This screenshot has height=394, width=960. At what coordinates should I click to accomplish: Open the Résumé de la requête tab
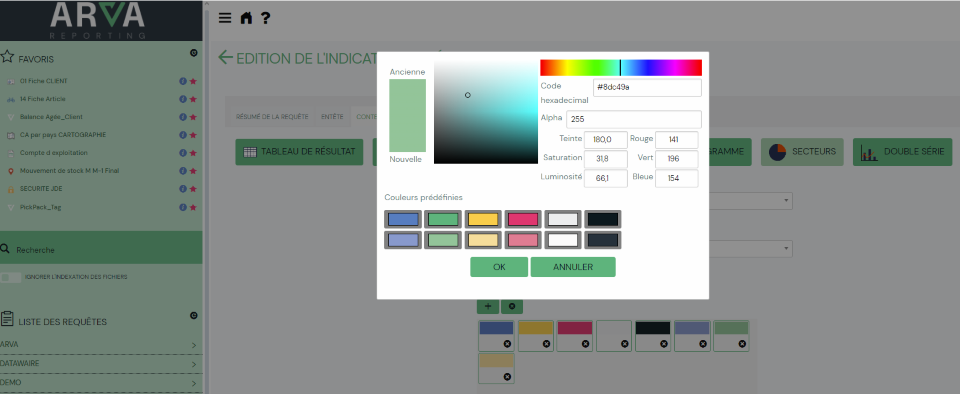(272, 116)
